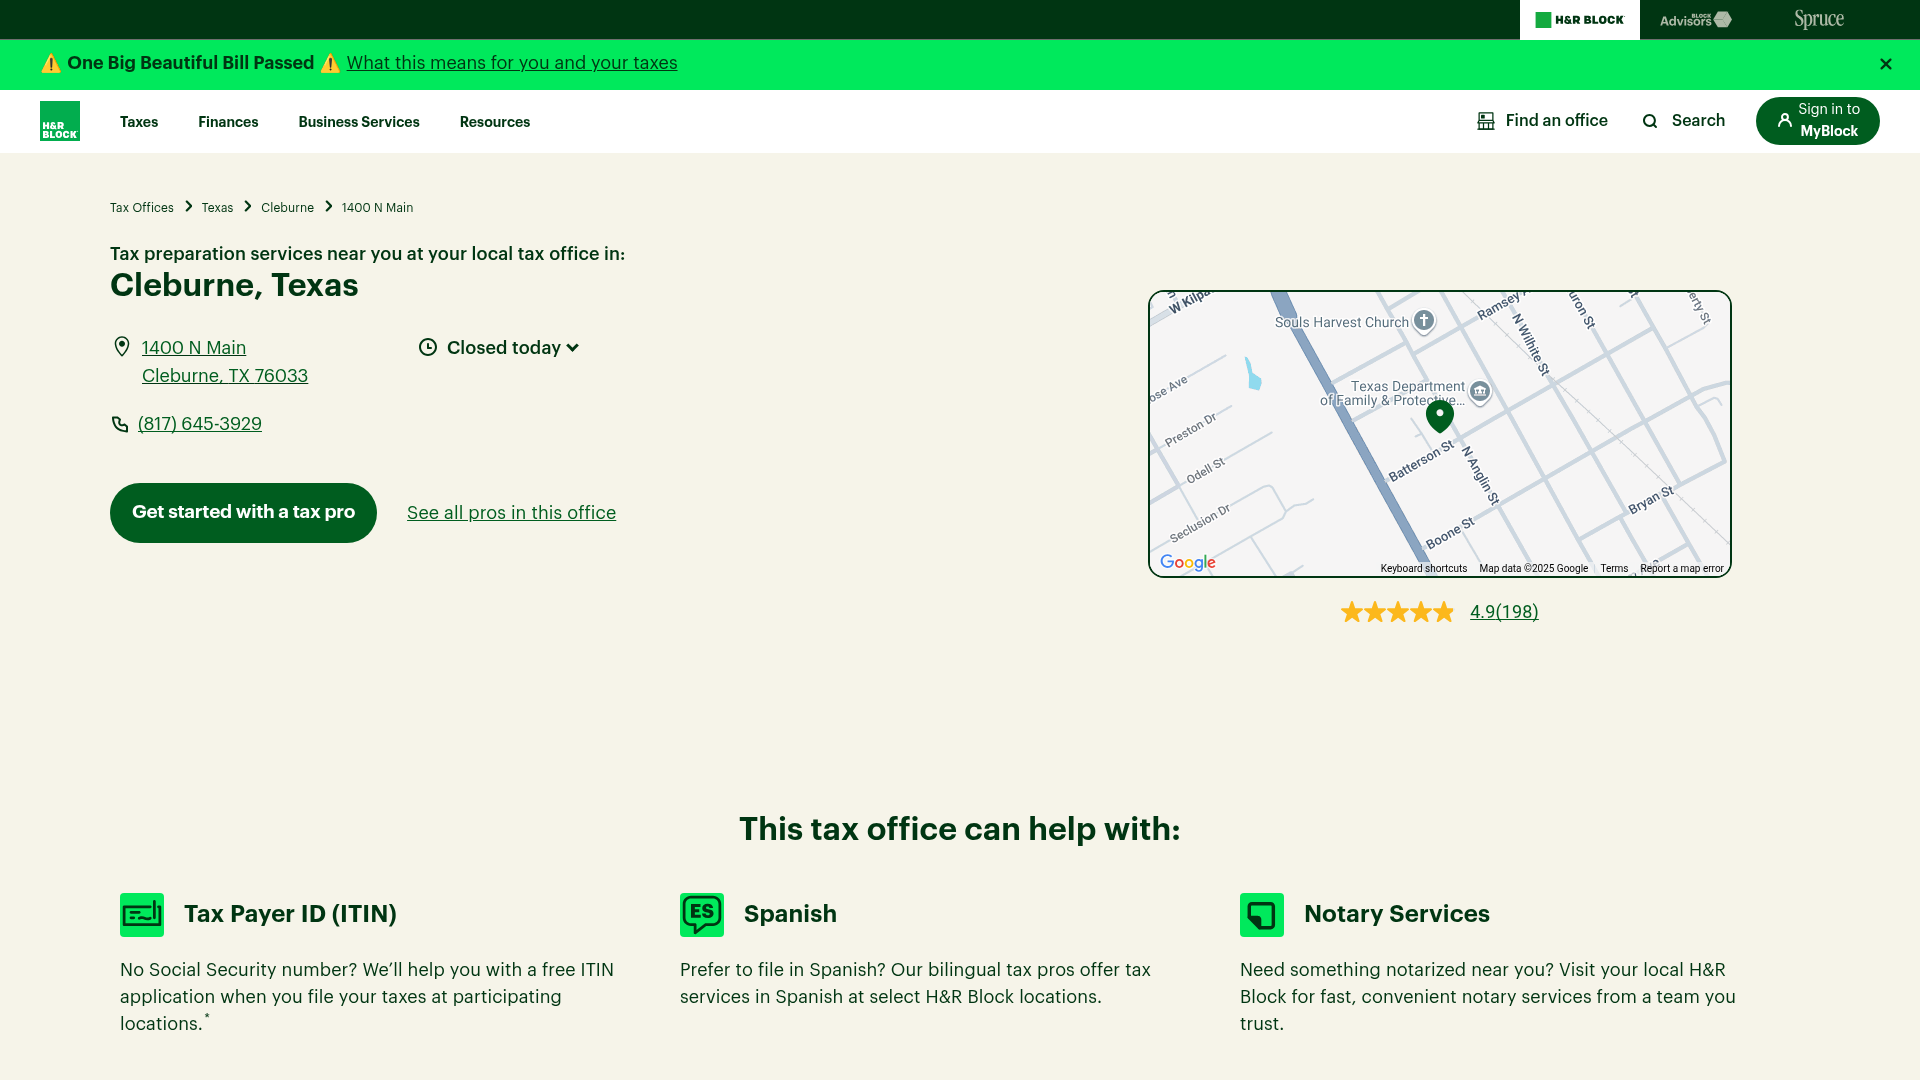
Task: Click the H&R Block logo in the navbar
Action: 60,121
